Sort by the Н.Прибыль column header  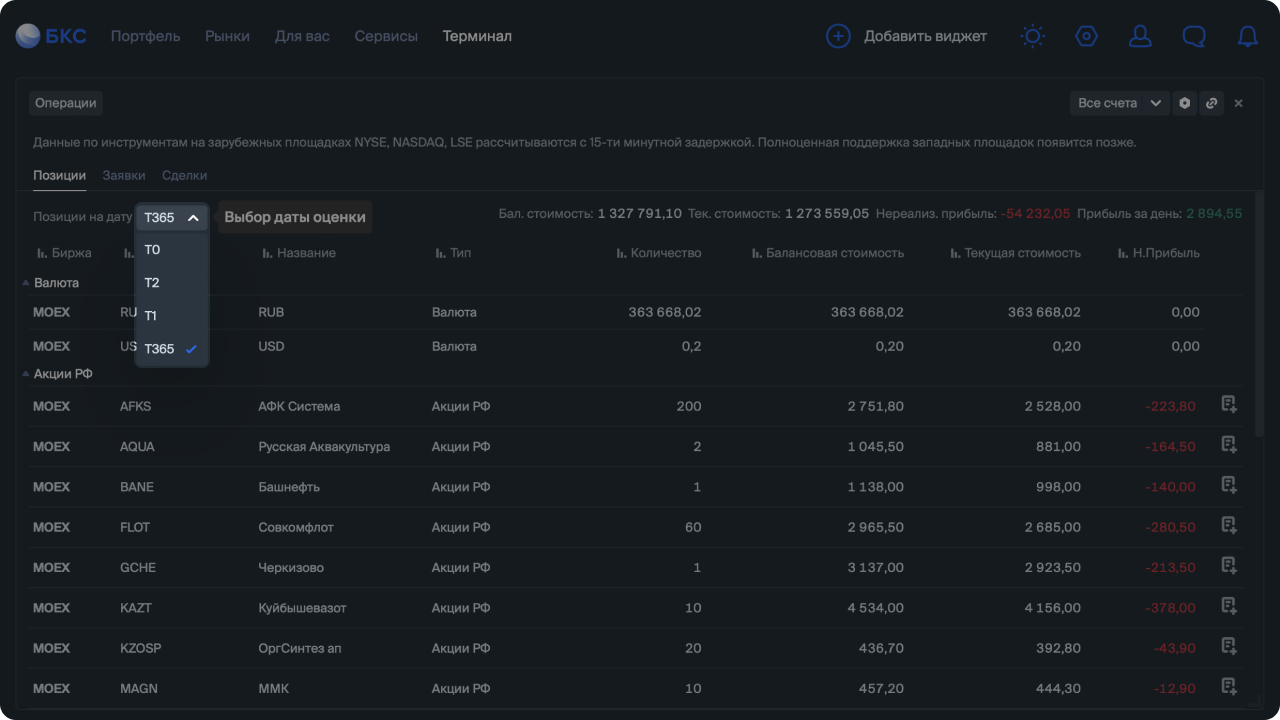click(1159, 253)
